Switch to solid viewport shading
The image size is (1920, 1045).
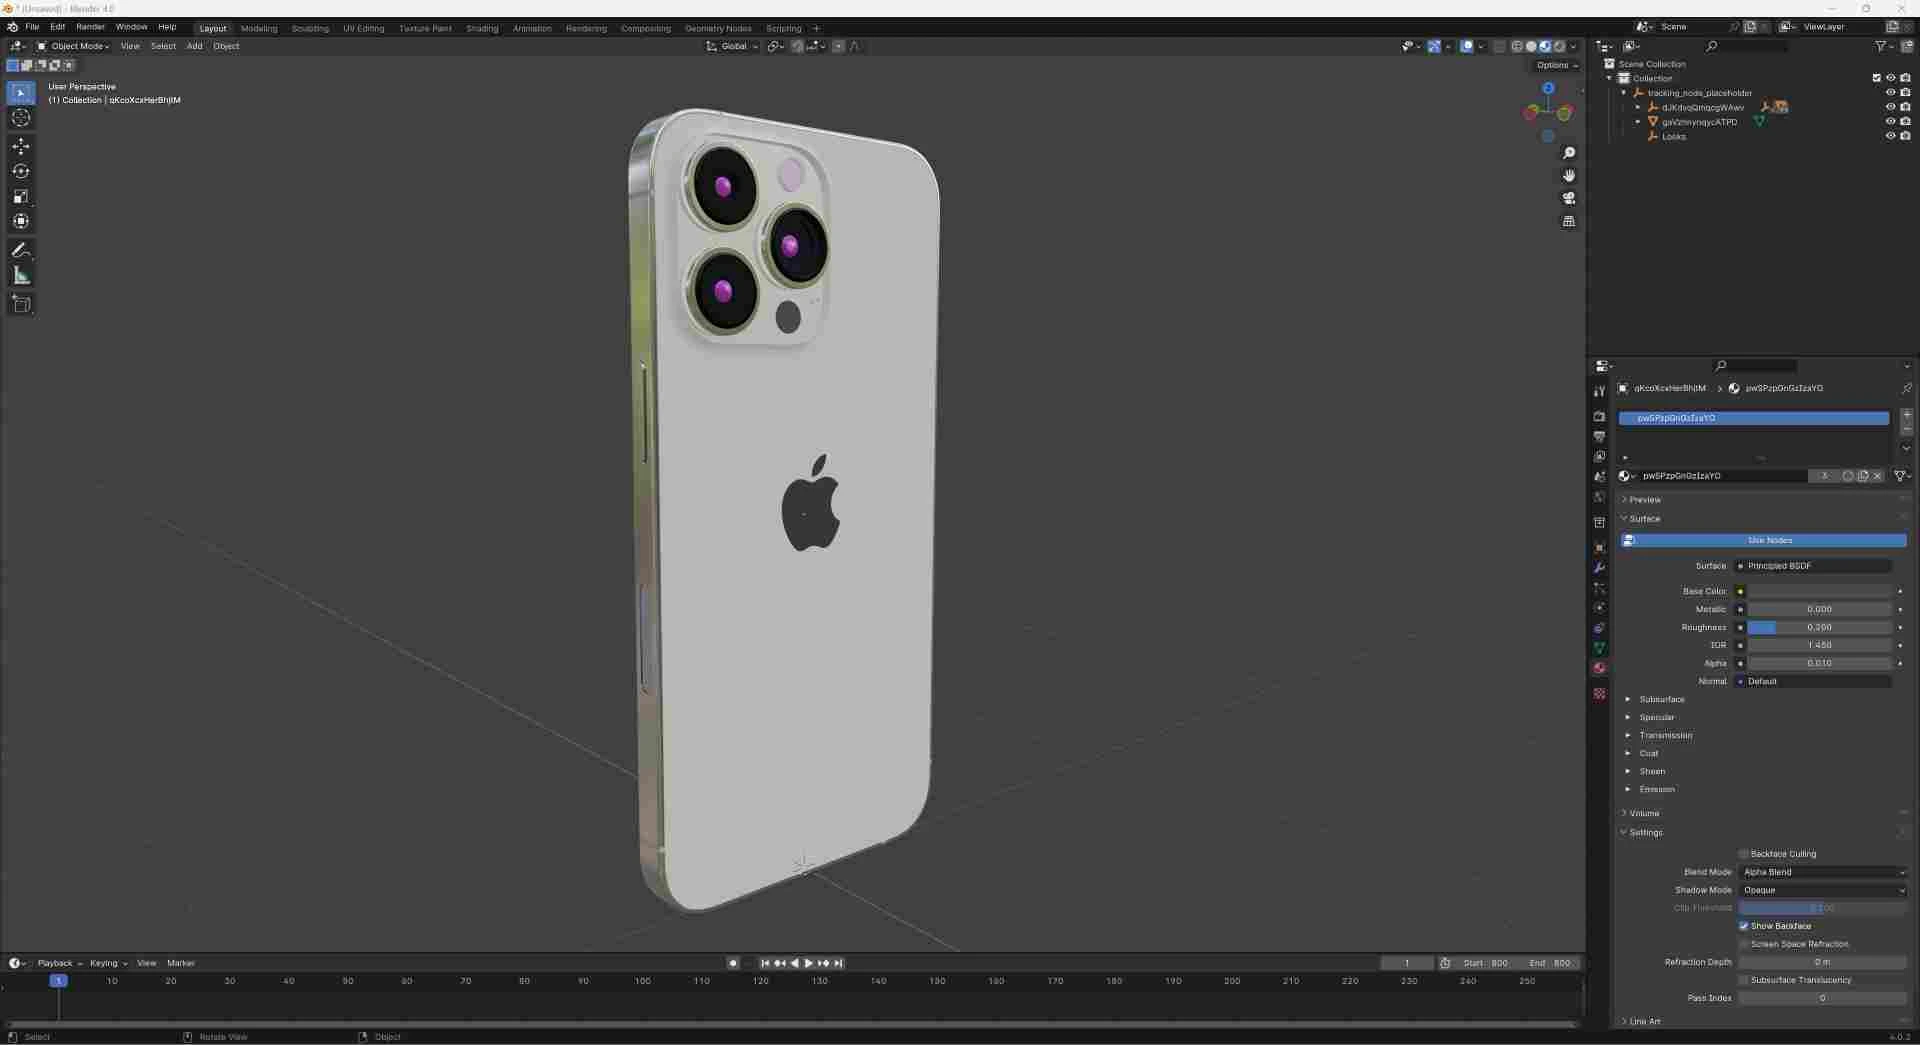1531,46
